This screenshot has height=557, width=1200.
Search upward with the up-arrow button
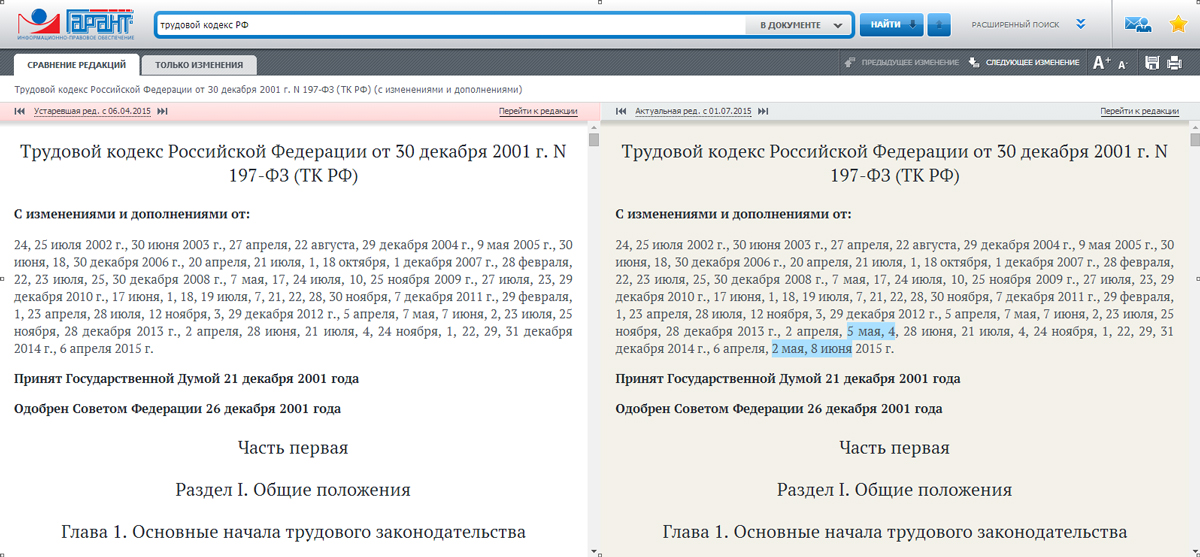[938, 25]
